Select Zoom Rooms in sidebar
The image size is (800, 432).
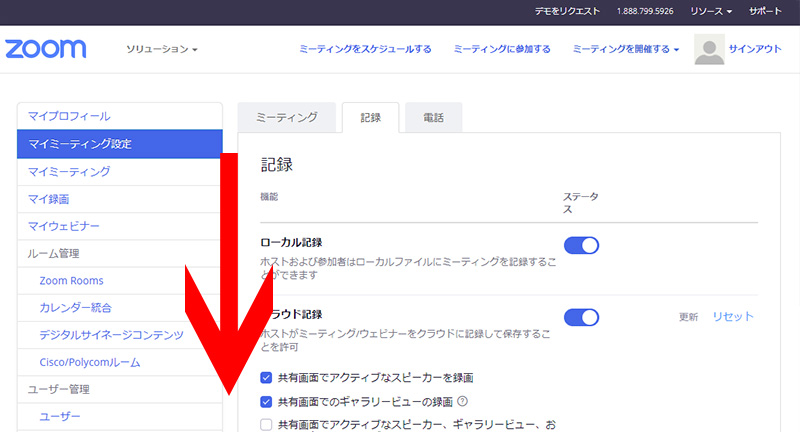pos(72,281)
